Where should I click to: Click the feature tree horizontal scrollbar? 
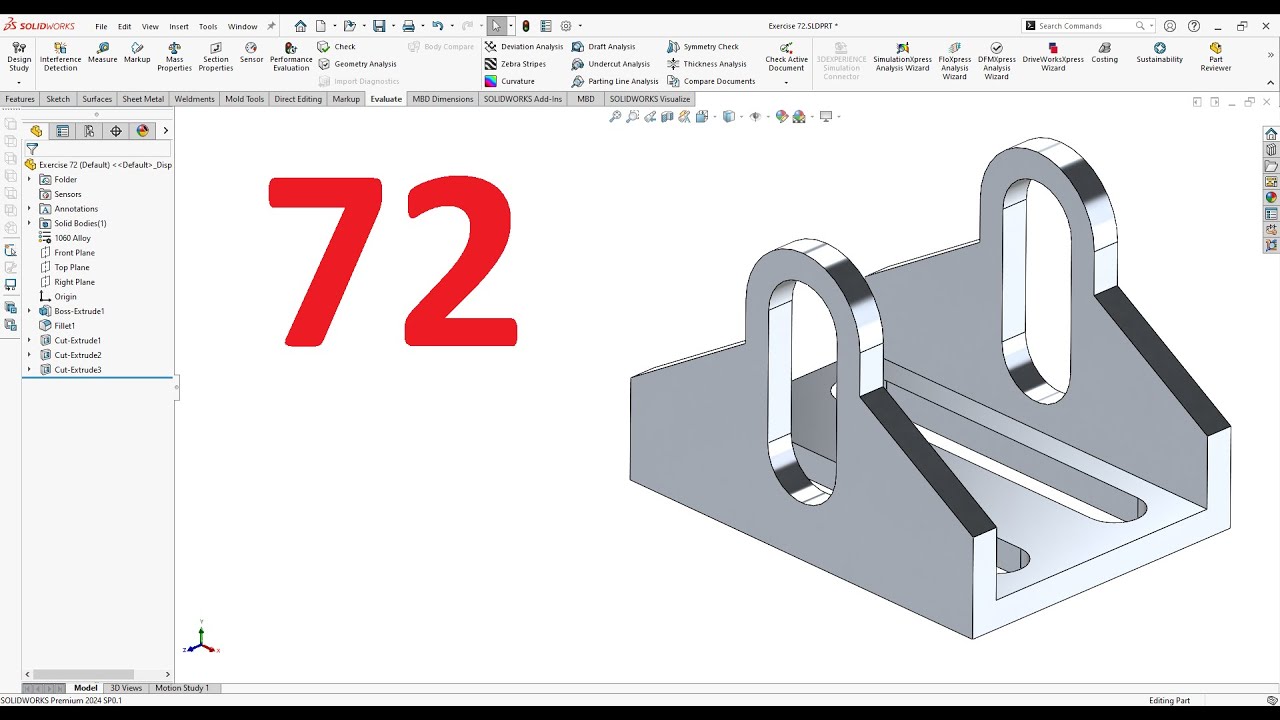[84, 674]
